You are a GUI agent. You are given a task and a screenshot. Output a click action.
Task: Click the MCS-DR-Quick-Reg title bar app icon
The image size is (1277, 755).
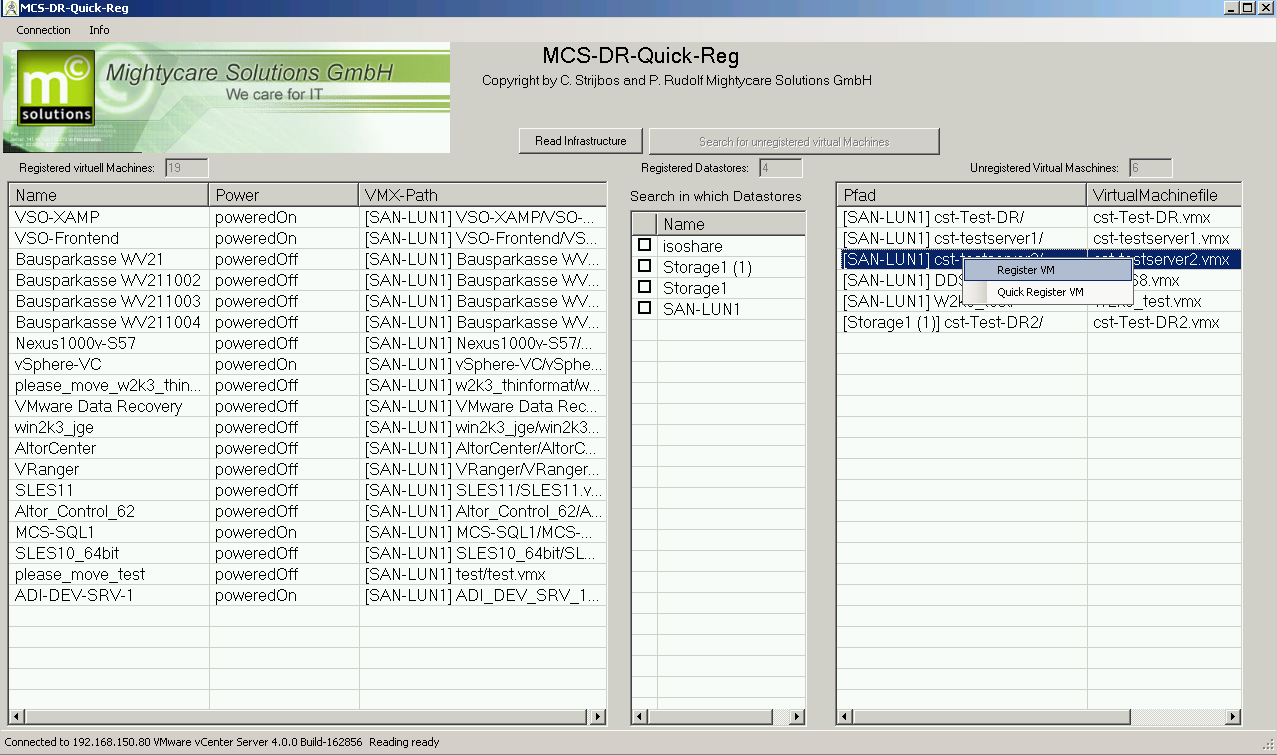[x=10, y=8]
